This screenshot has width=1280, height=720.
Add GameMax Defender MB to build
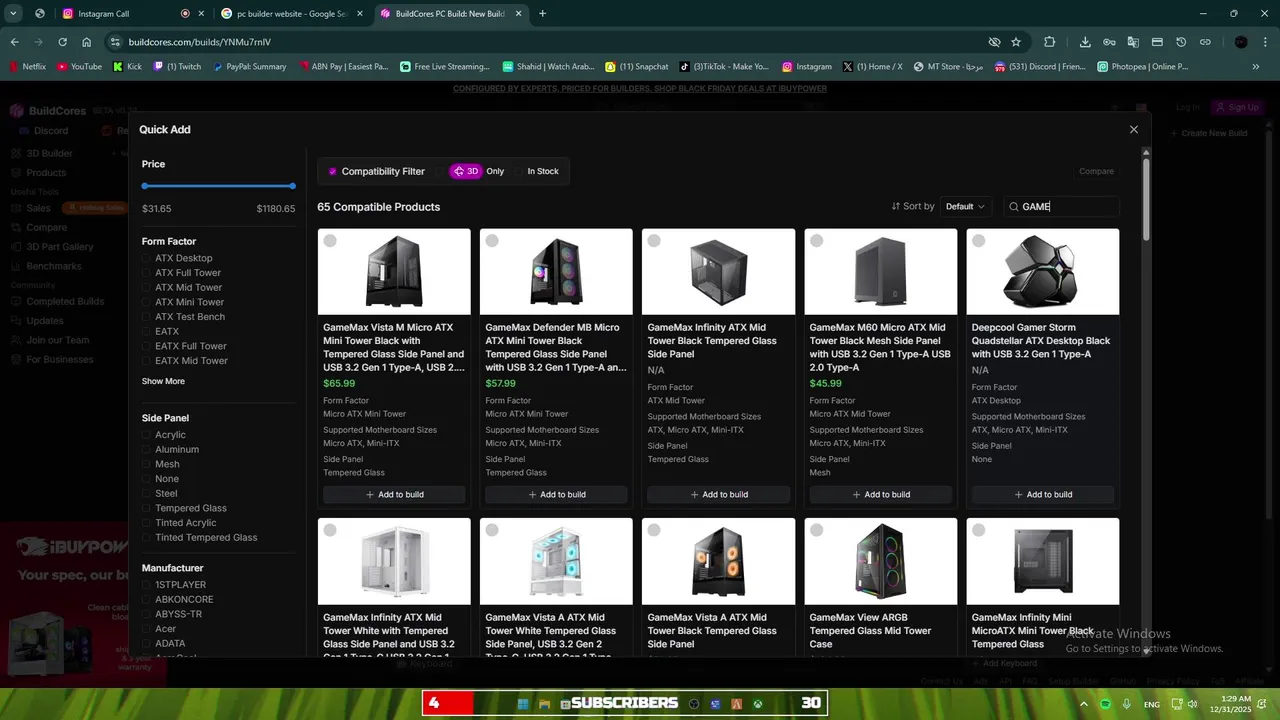[556, 494]
